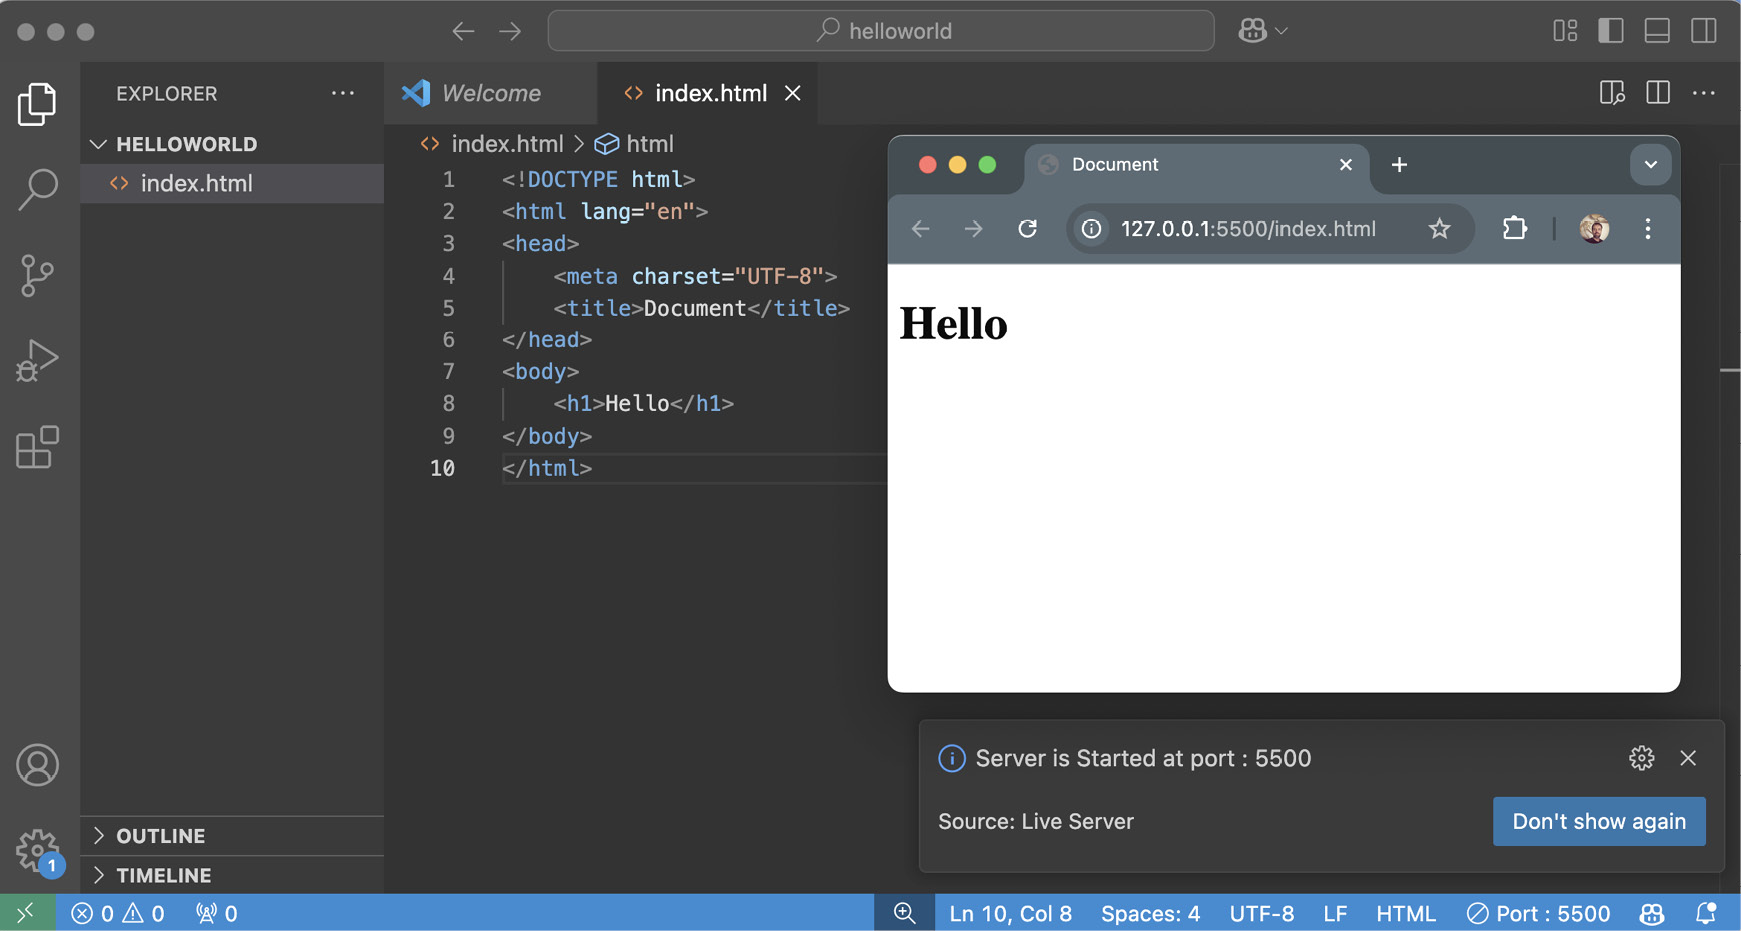The width and height of the screenshot is (1741, 931).
Task: Open notifications bell in status bar
Action: (1706, 913)
